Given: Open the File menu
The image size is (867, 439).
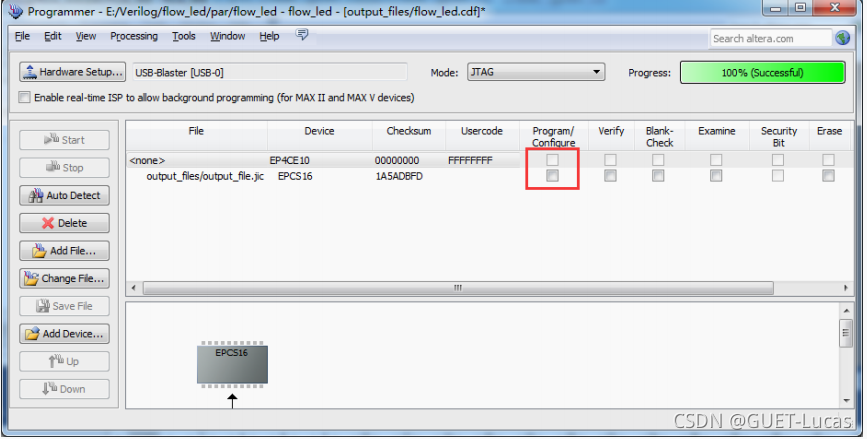Looking at the screenshot, I should (22, 36).
